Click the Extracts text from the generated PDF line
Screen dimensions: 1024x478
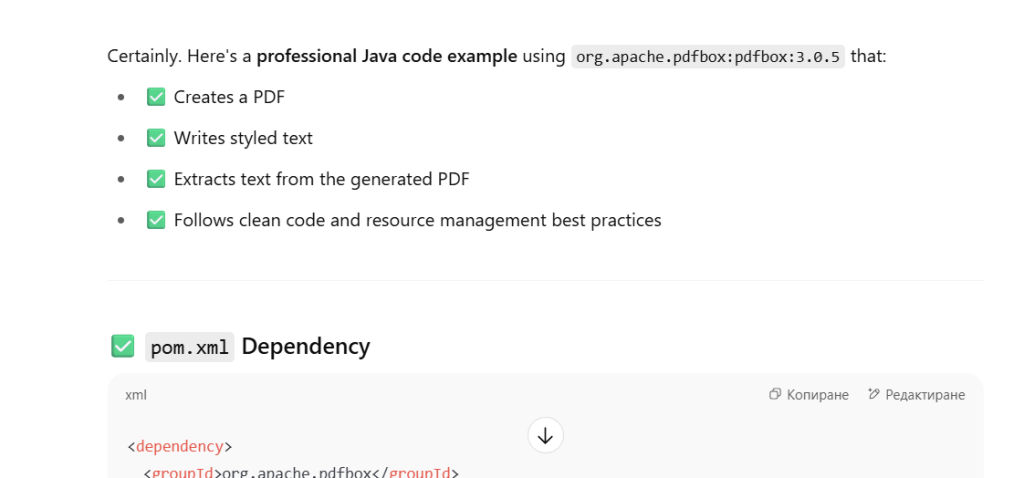321,179
